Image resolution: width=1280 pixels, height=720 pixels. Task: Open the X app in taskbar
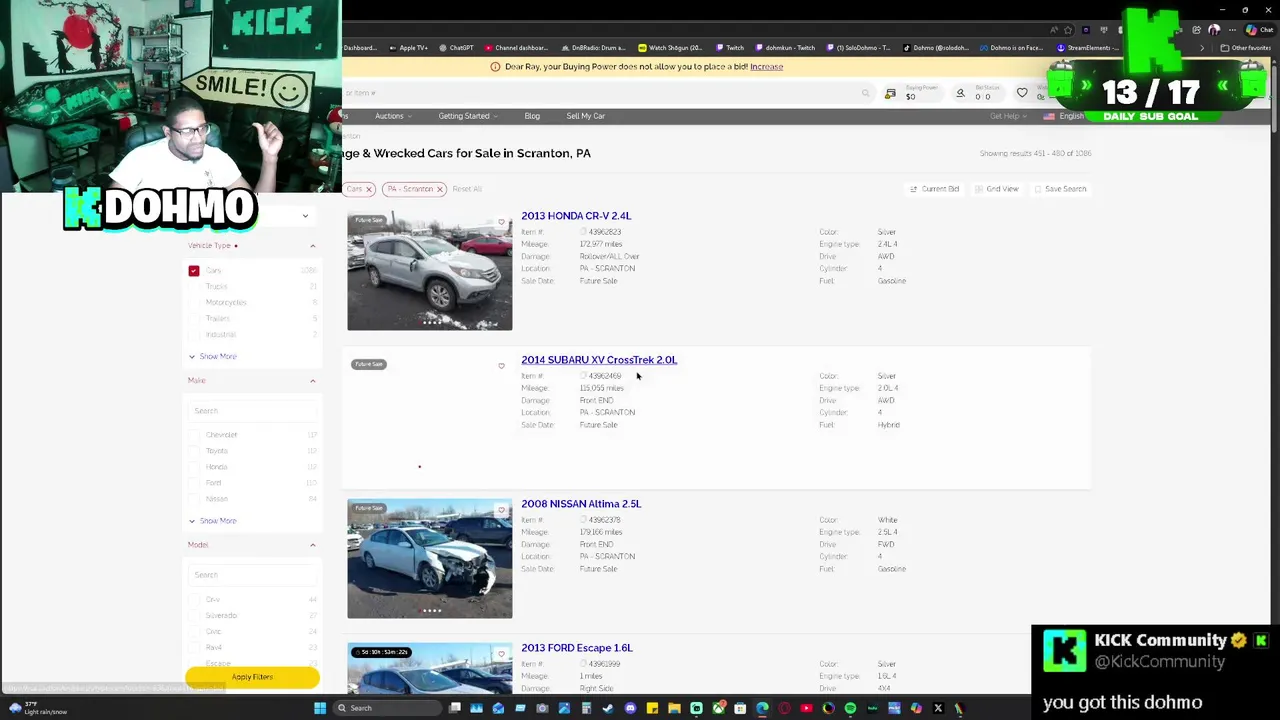938,708
